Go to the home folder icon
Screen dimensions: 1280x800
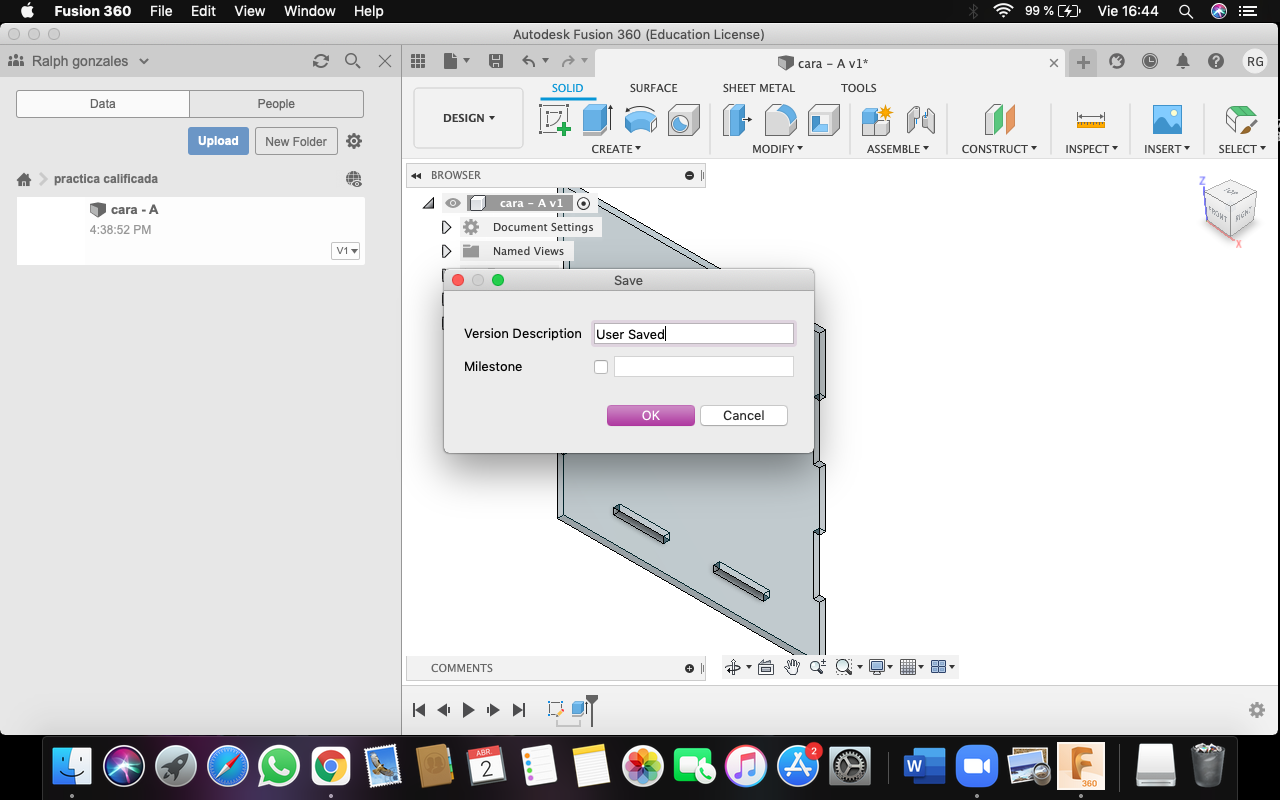click(24, 179)
